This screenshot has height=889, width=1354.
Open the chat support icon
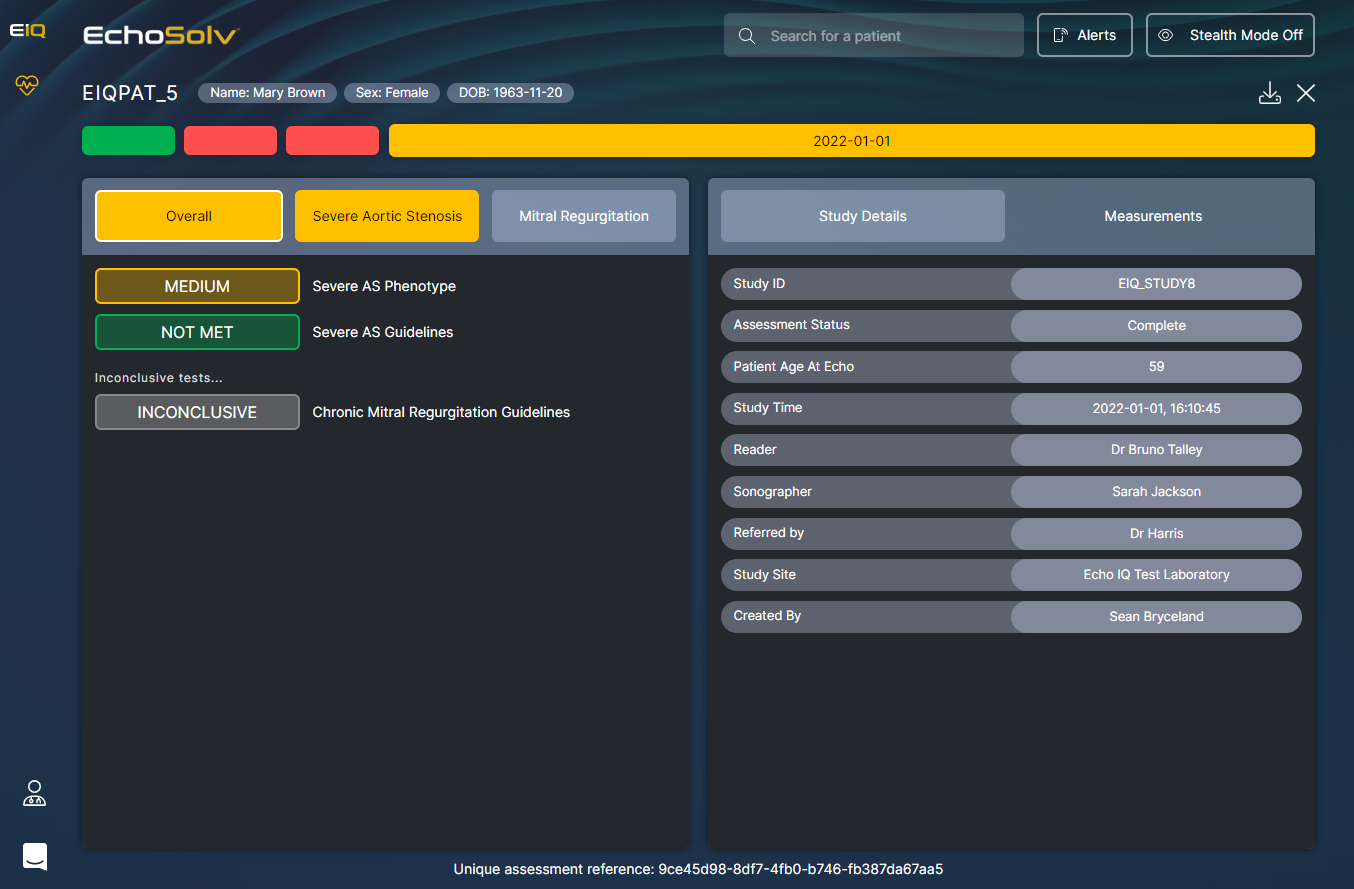35,856
